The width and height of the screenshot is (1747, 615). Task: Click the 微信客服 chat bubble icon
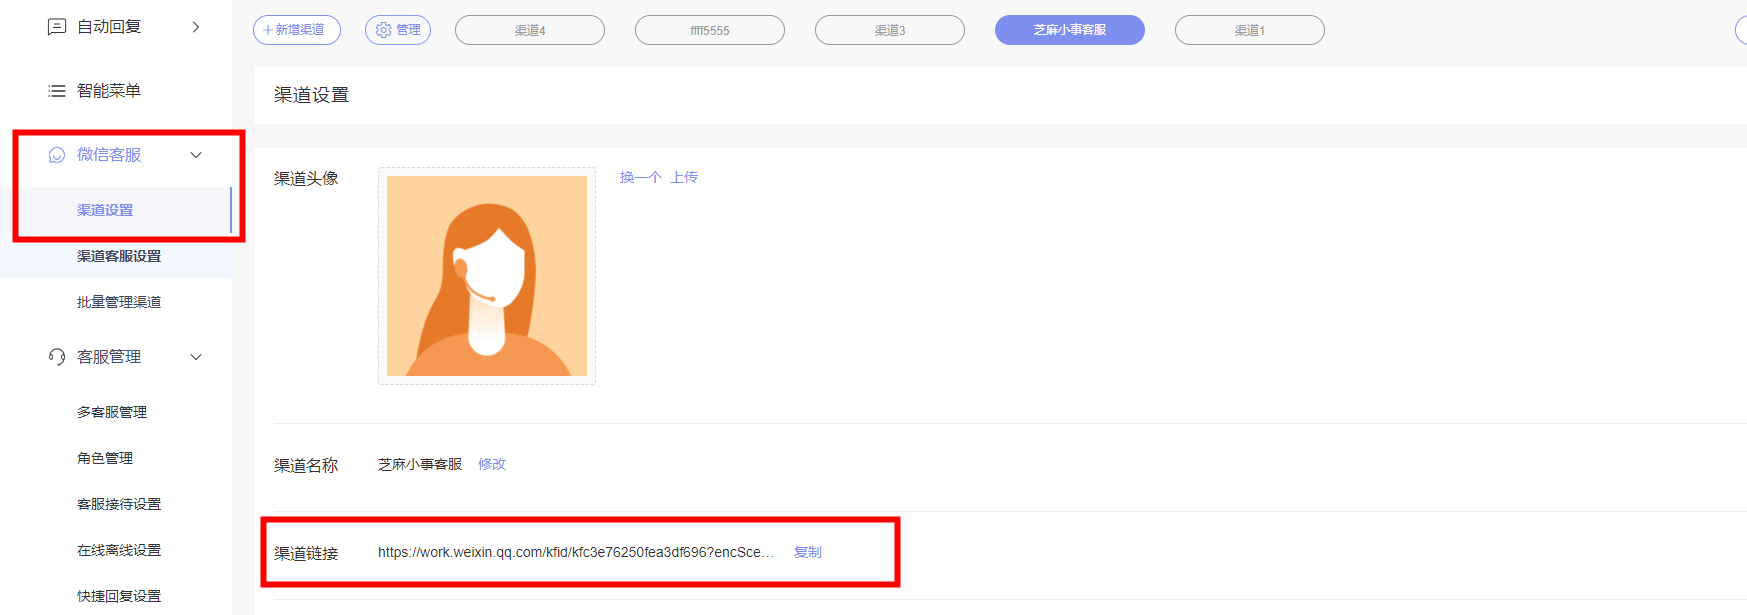point(57,155)
